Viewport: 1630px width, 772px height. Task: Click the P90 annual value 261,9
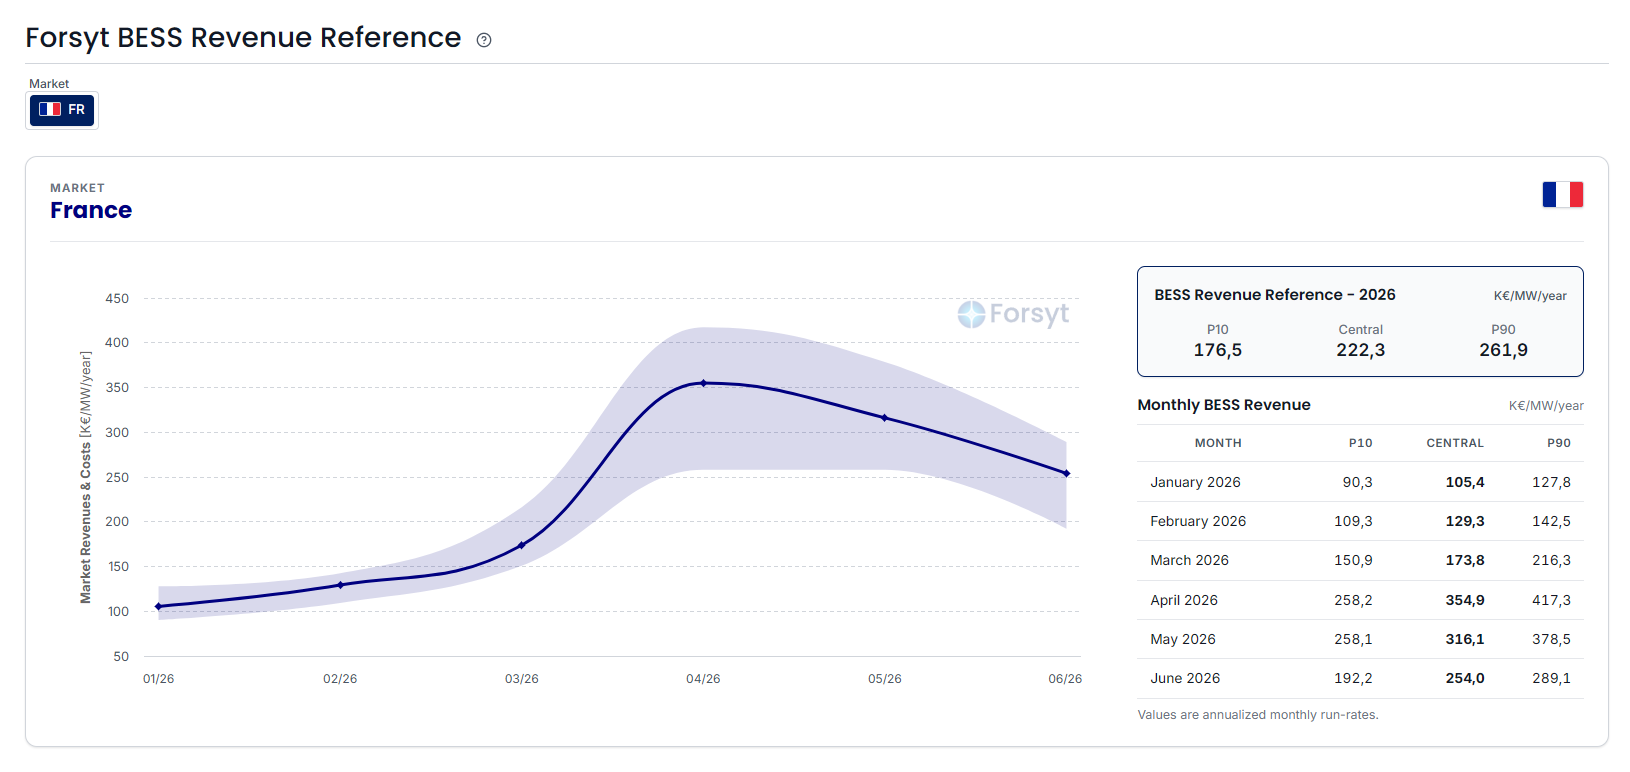(1503, 350)
